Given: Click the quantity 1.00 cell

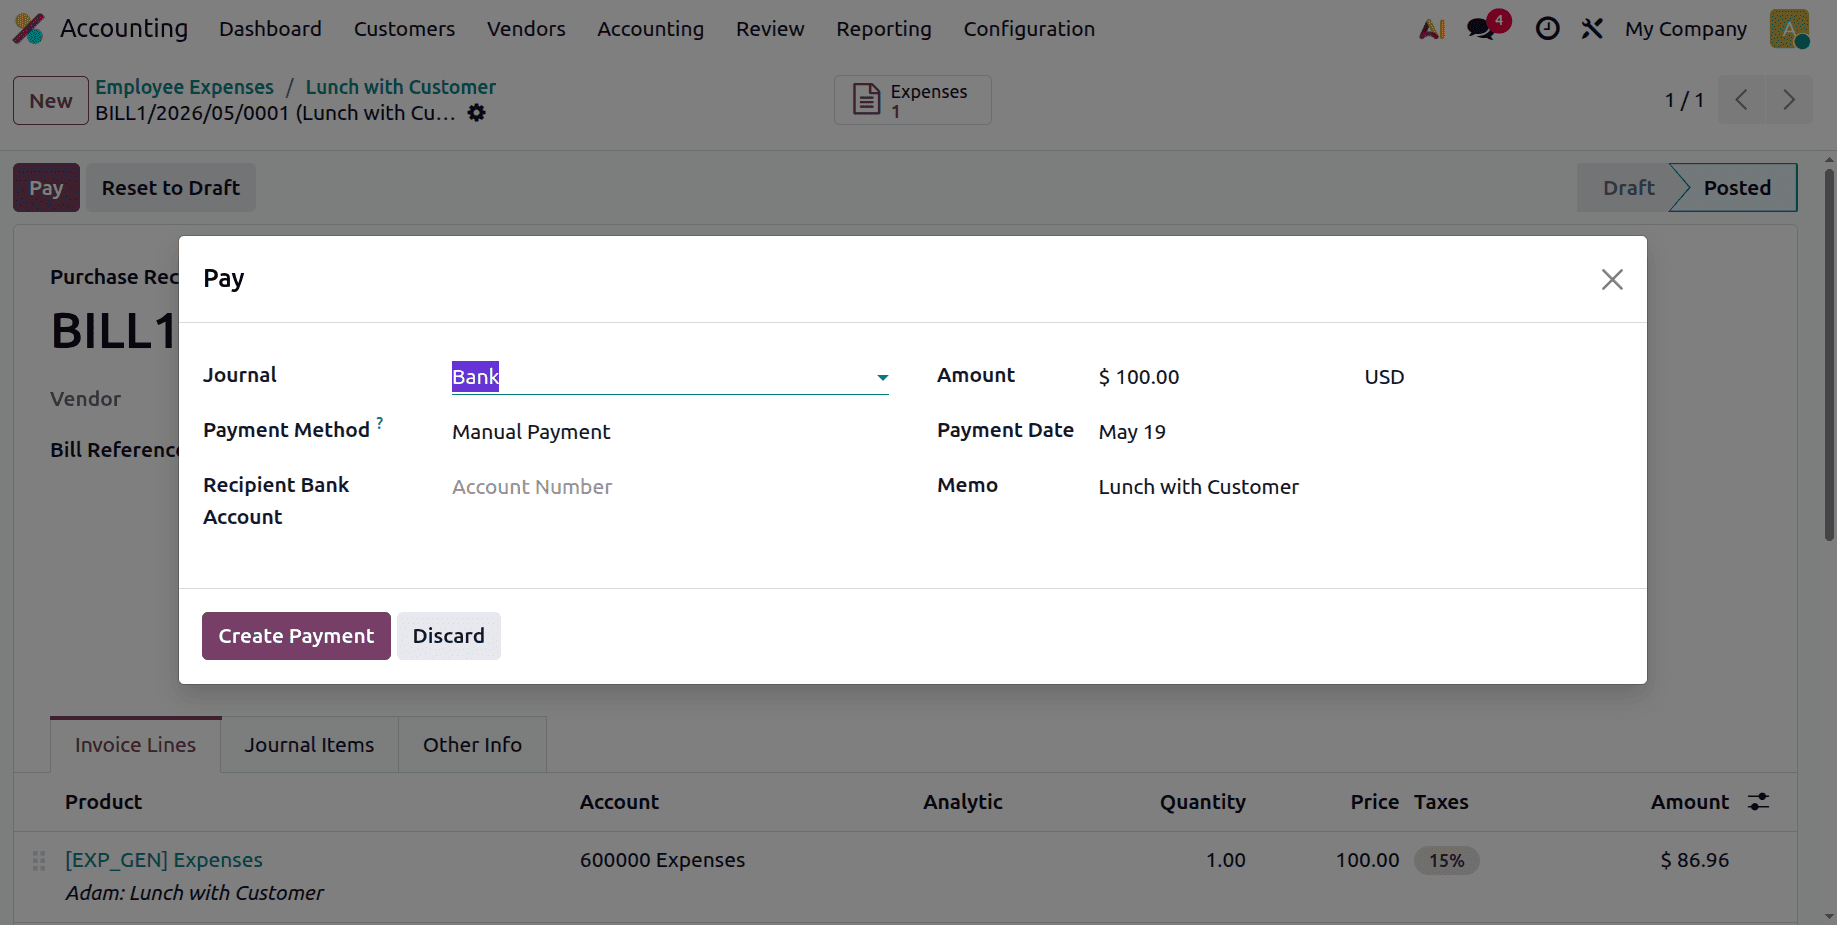Looking at the screenshot, I should [1225, 860].
